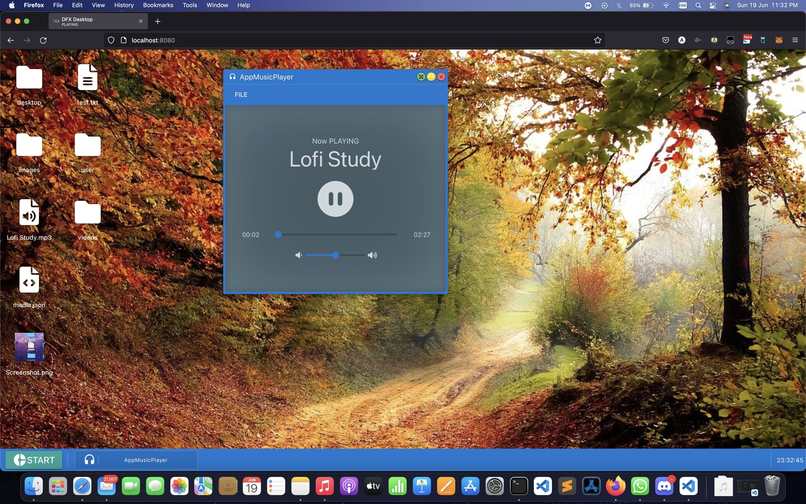806x504 pixels.
Task: Click the localhost address bar
Action: [x=355, y=40]
